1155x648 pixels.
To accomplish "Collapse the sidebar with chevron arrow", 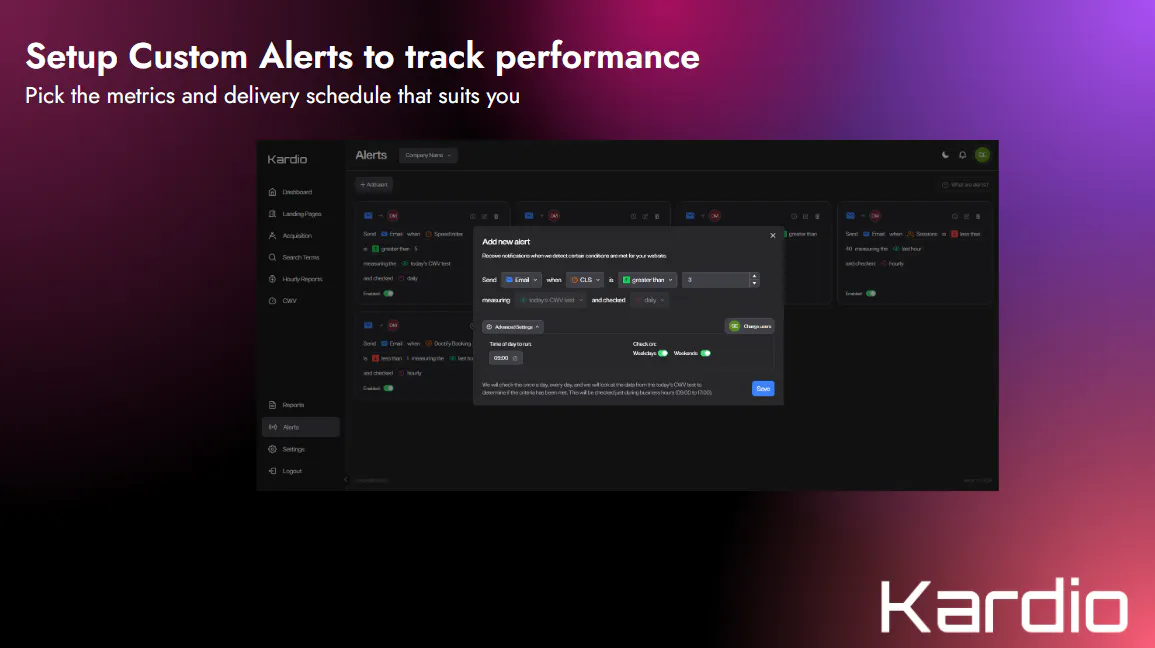I will point(345,480).
